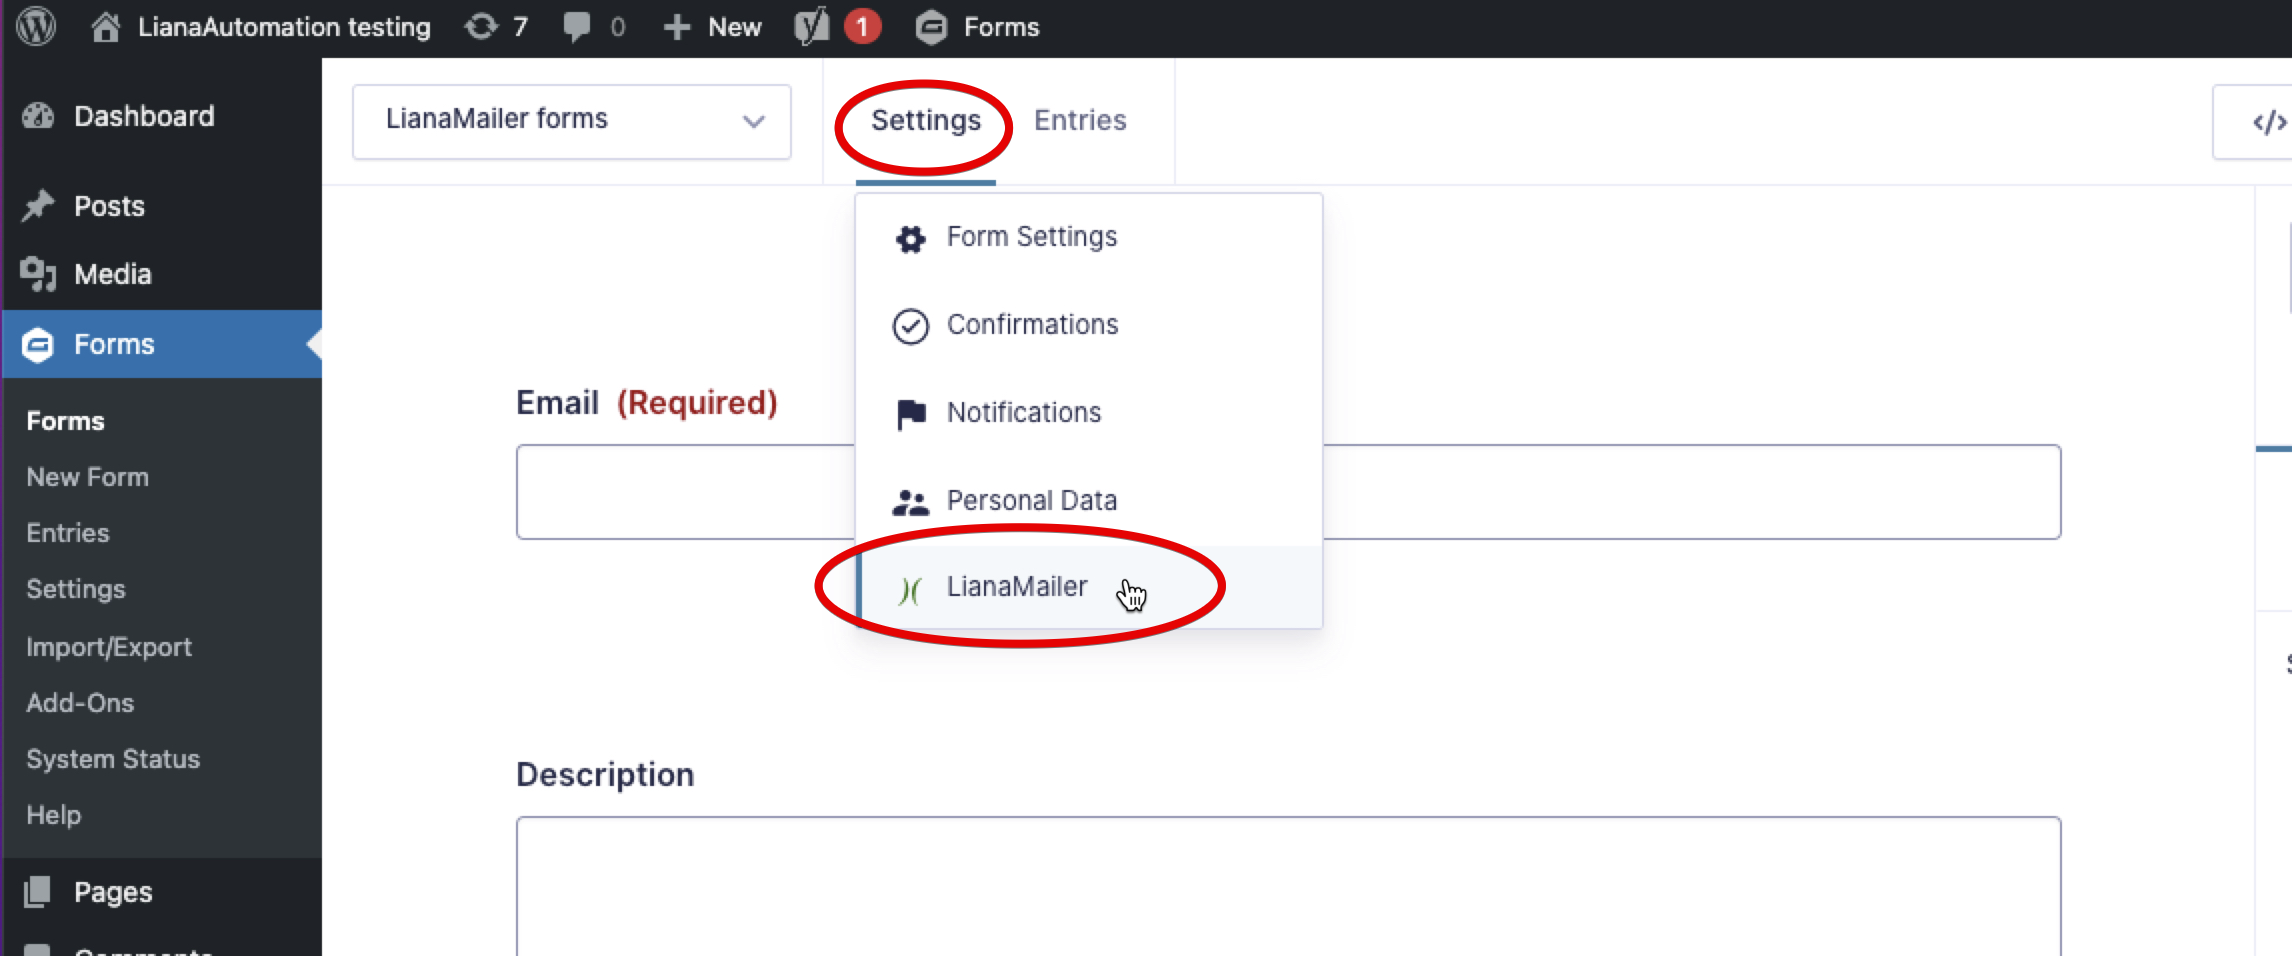Open Entries in sidebar submenu
Viewport: 2292px width, 956px height.
coord(68,533)
